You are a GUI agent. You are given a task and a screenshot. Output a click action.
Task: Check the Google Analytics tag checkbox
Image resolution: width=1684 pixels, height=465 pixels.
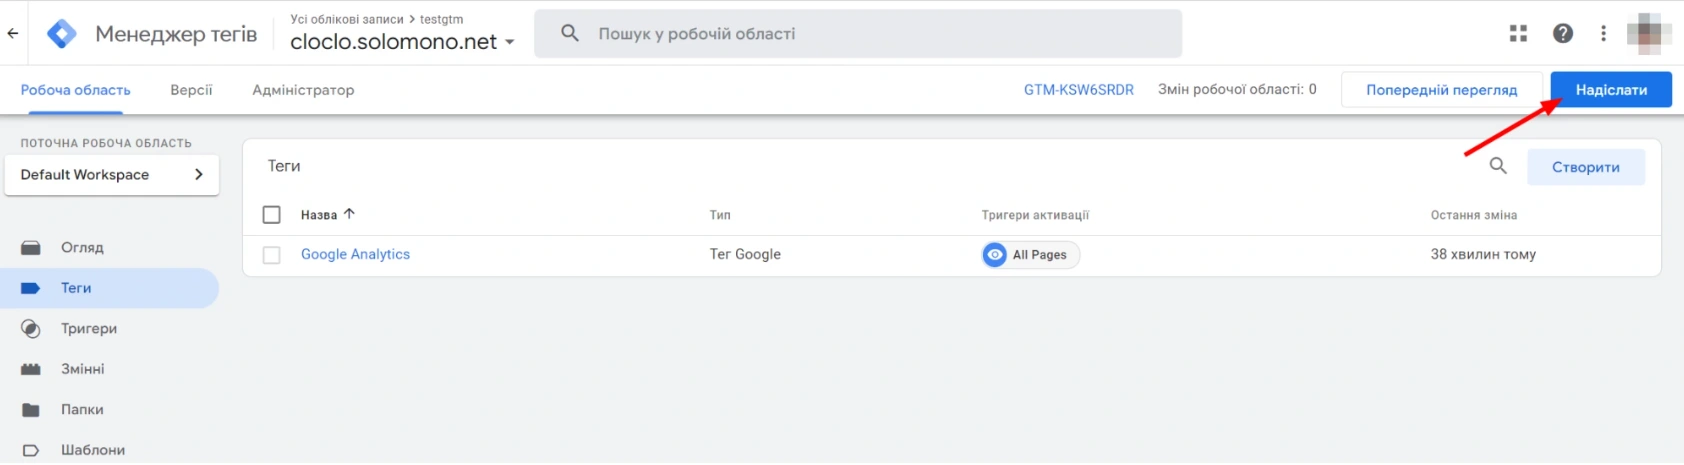[x=271, y=255]
